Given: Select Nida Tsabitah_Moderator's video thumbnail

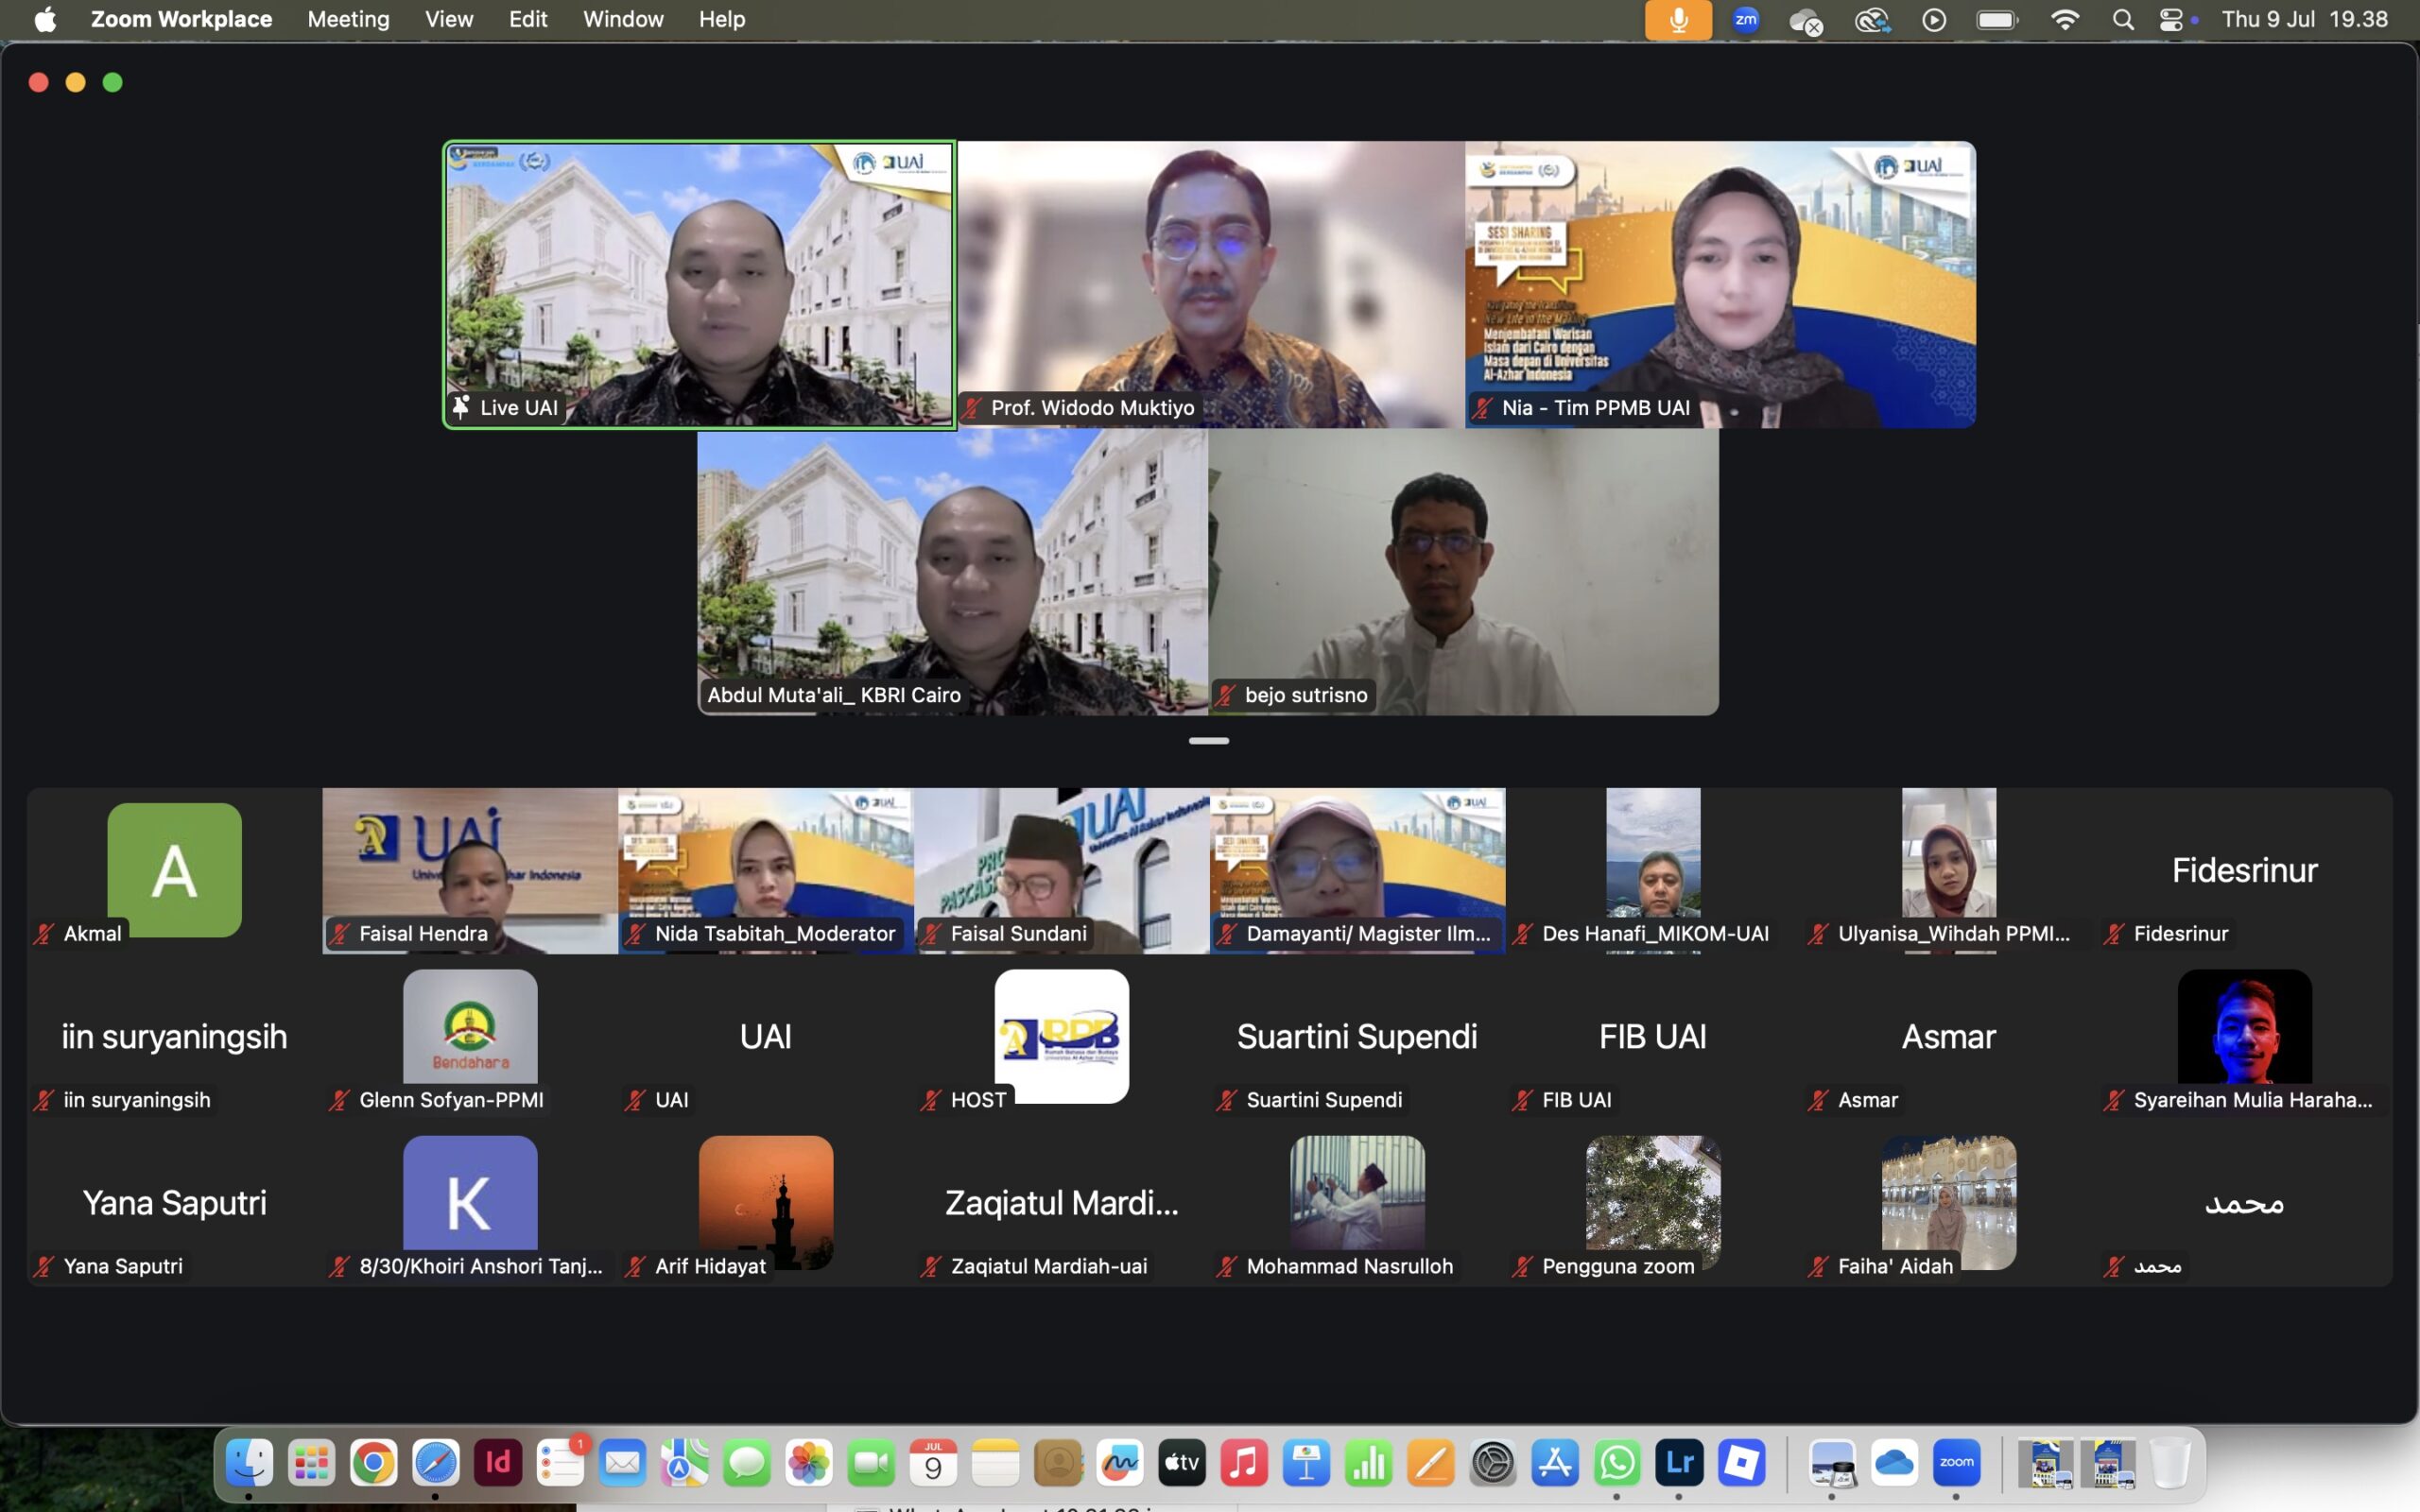Looking at the screenshot, I should point(766,870).
